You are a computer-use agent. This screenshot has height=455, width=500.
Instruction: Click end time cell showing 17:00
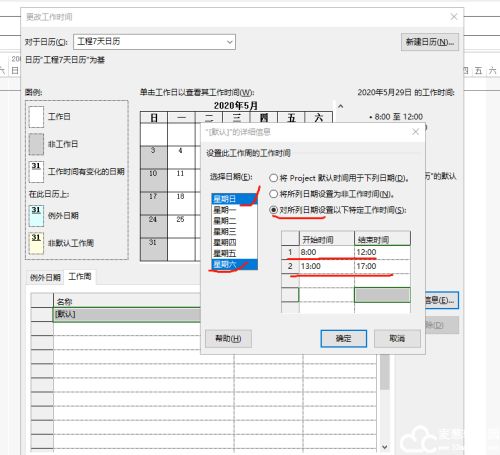coord(382,266)
